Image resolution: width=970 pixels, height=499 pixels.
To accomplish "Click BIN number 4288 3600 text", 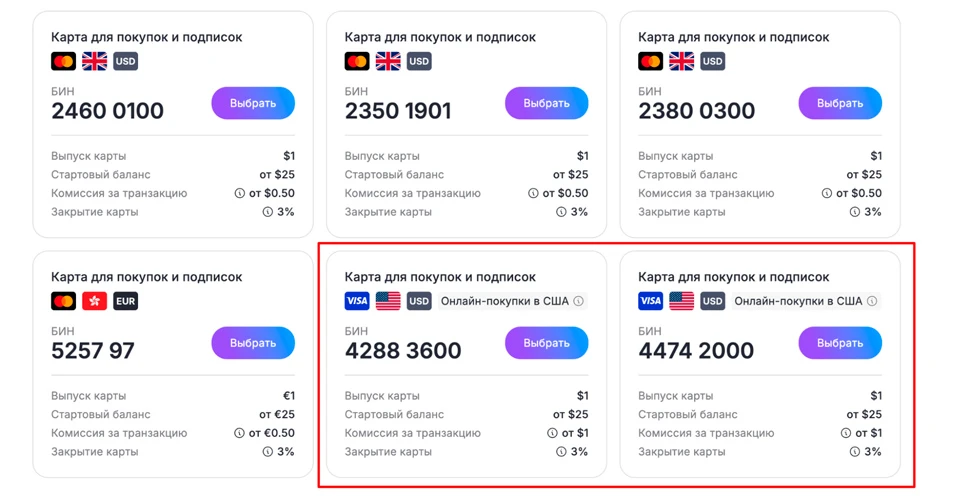I will pyautogui.click(x=403, y=351).
